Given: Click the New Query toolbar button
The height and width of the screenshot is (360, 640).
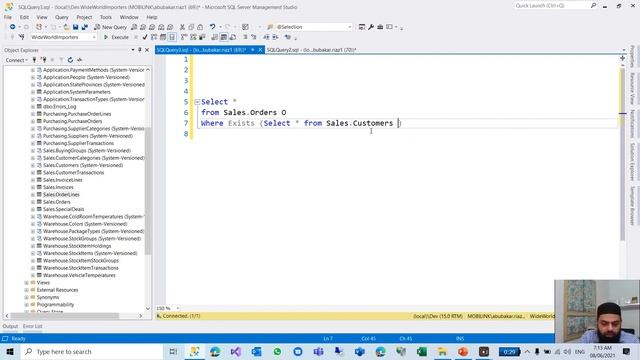Looking at the screenshot, I should coord(111,27).
